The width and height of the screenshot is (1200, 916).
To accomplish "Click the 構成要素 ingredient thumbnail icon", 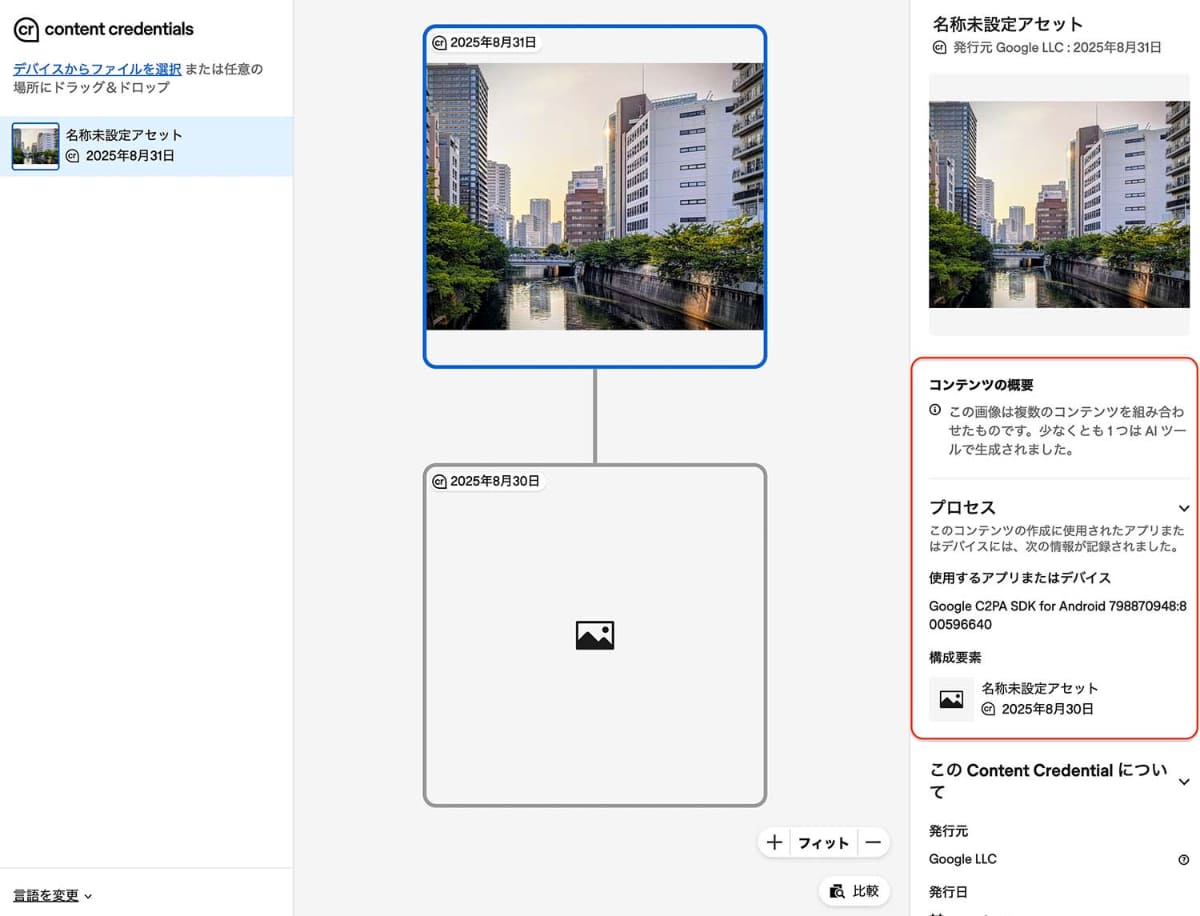I will tap(951, 698).
